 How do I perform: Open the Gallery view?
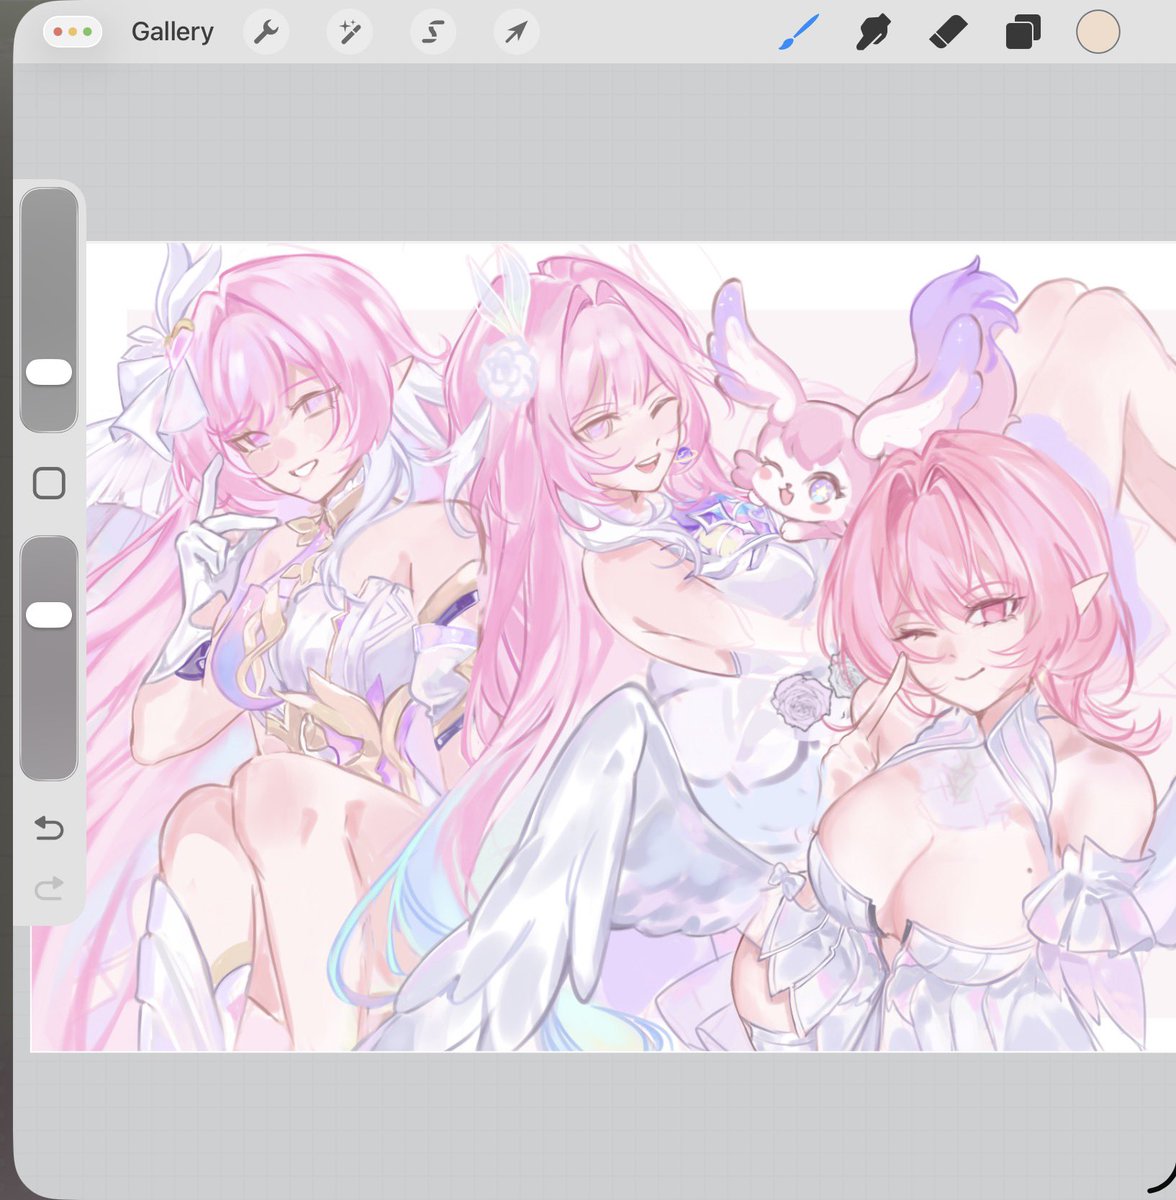pos(172,32)
